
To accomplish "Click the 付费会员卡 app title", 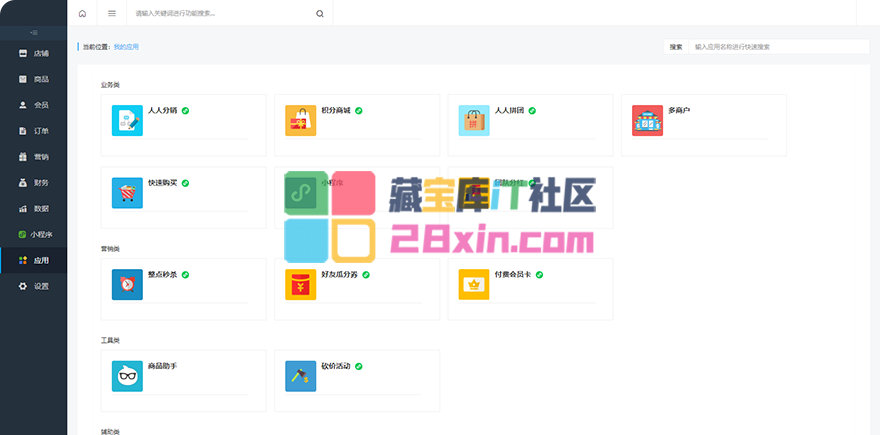I will pos(513,274).
